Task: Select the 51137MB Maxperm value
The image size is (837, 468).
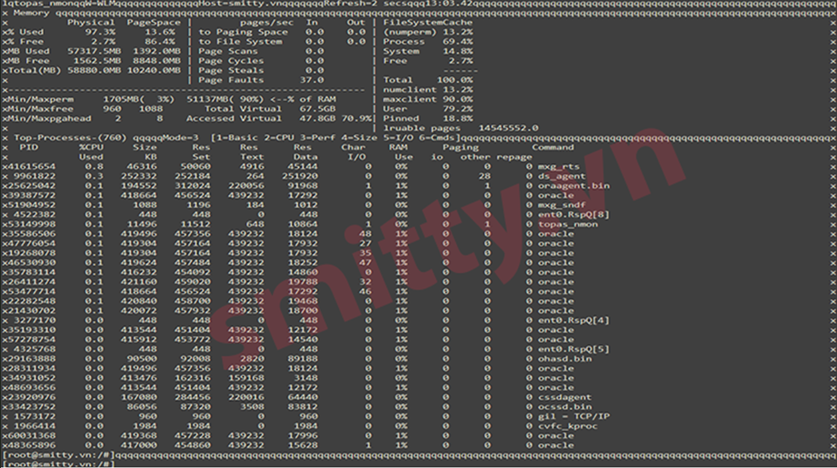Action: (207, 99)
